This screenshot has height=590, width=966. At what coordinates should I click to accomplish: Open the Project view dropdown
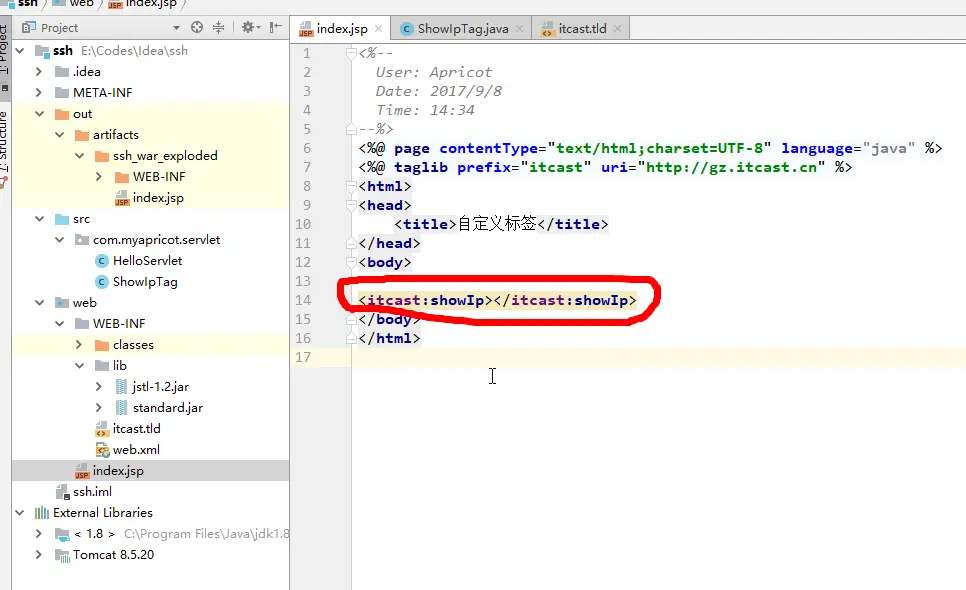coord(176,28)
